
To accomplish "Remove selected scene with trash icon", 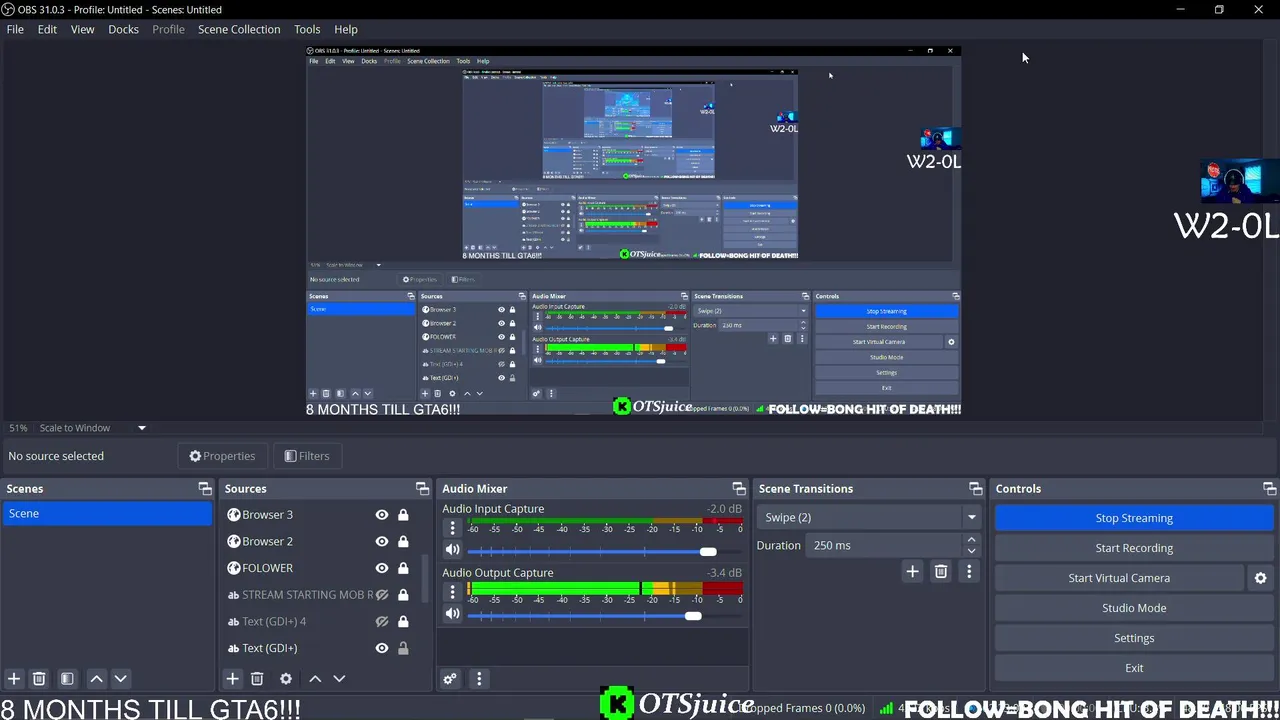I will 39,678.
